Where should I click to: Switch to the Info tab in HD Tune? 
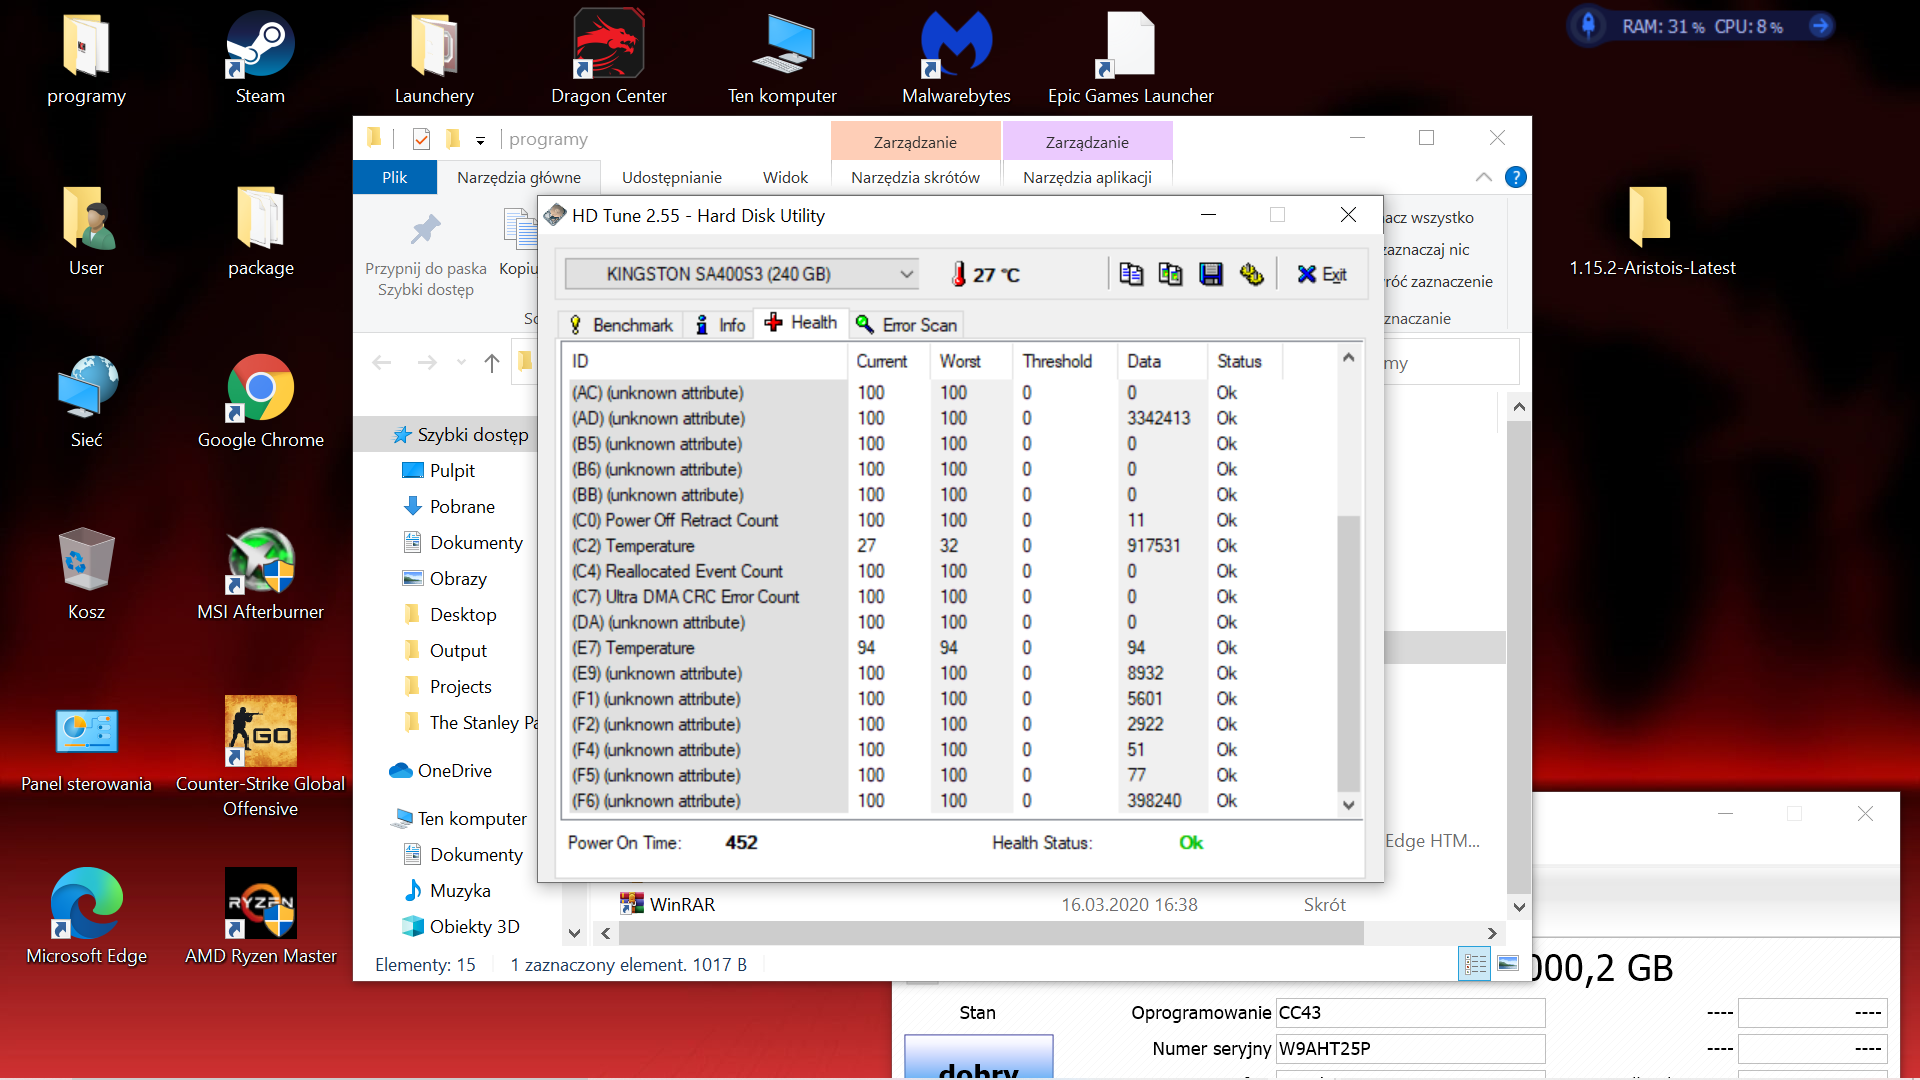(721, 325)
